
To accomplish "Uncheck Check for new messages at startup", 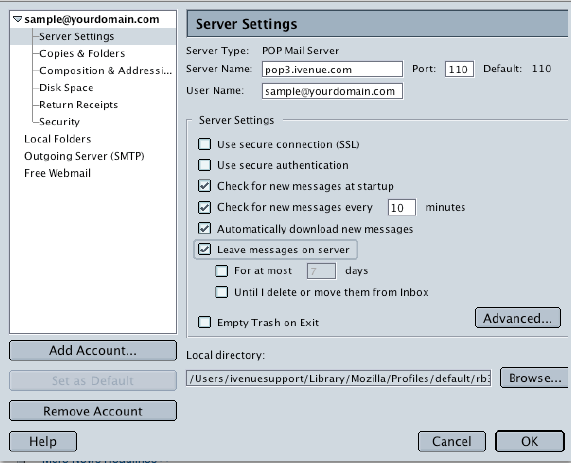I will [x=204, y=186].
